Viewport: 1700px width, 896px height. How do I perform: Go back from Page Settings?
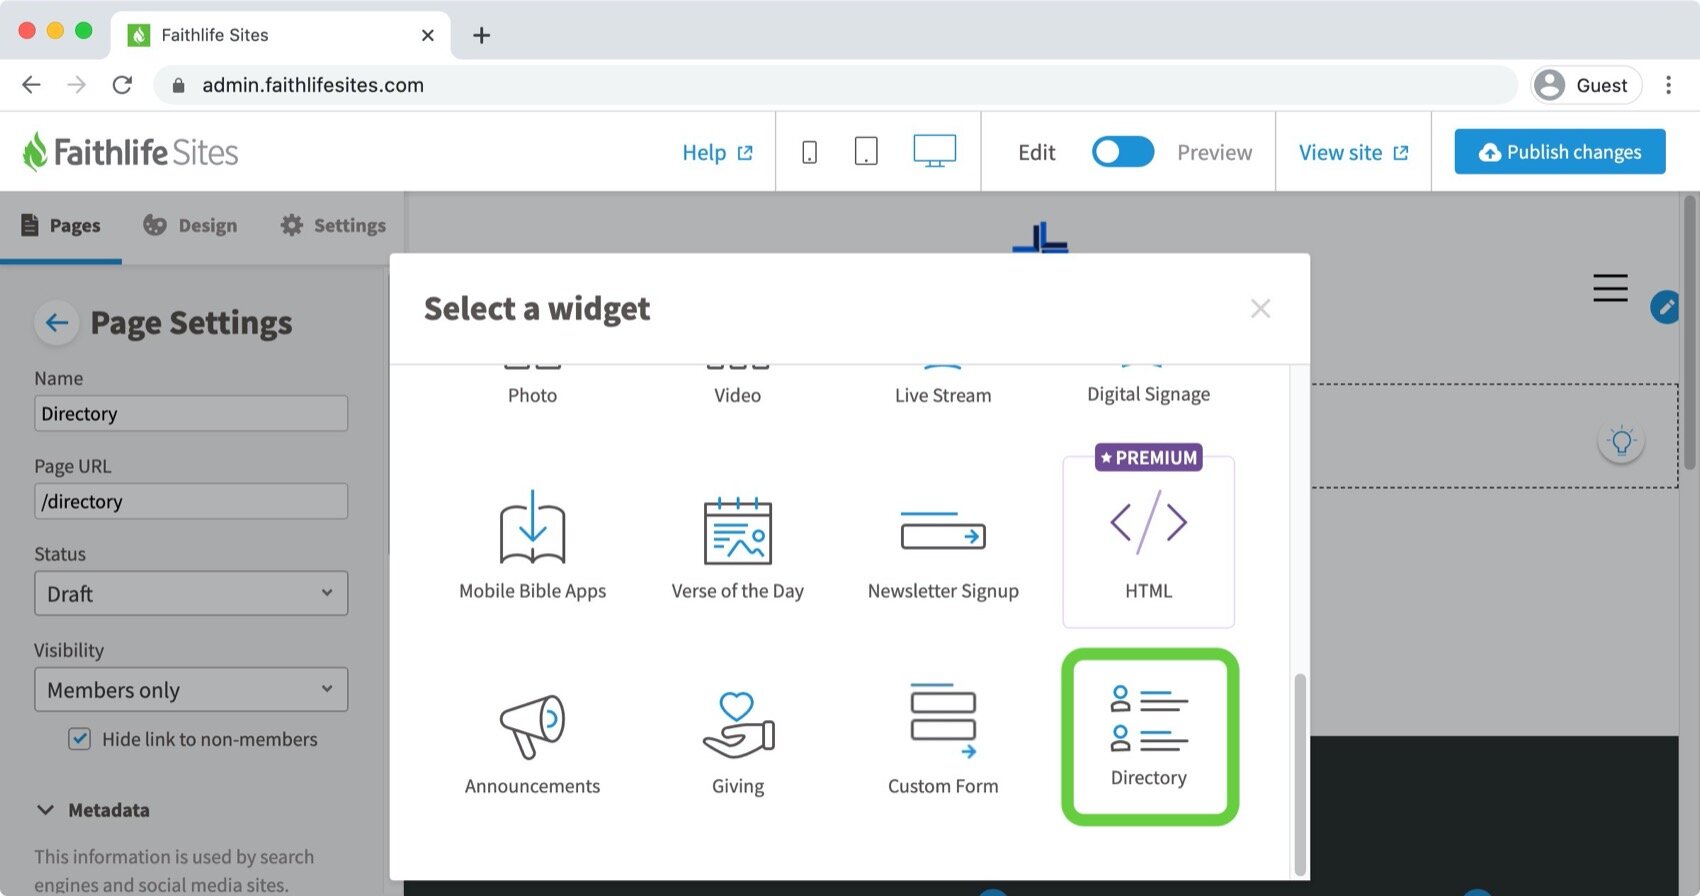coord(57,323)
